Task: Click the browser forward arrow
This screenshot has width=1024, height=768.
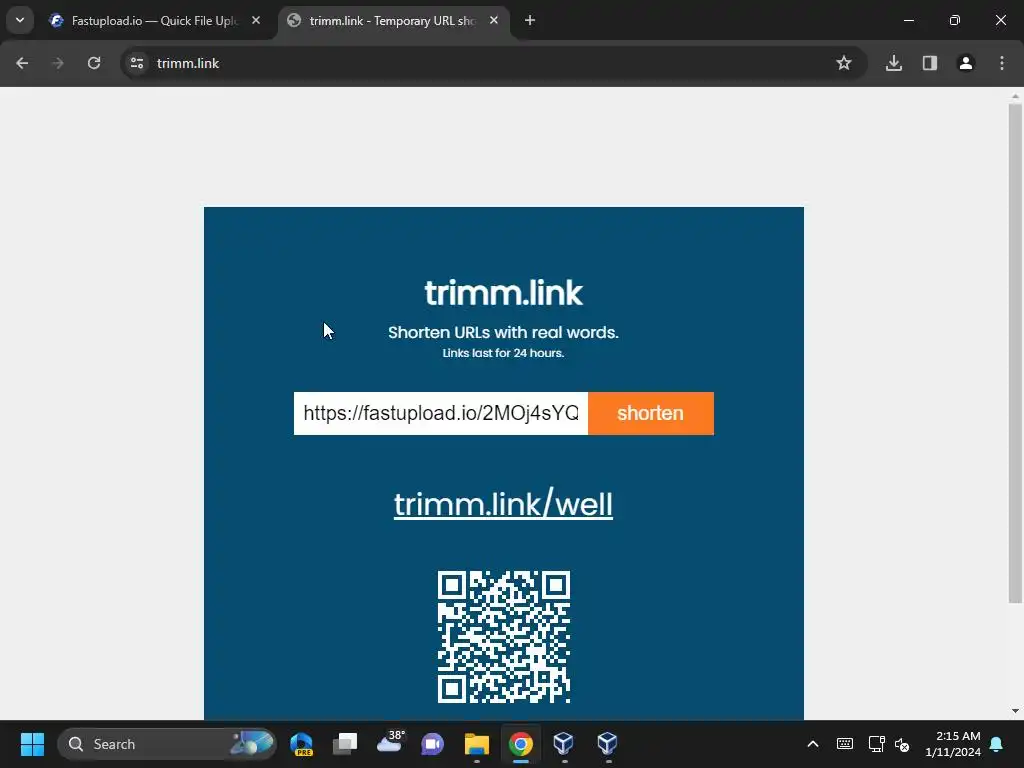Action: point(58,63)
